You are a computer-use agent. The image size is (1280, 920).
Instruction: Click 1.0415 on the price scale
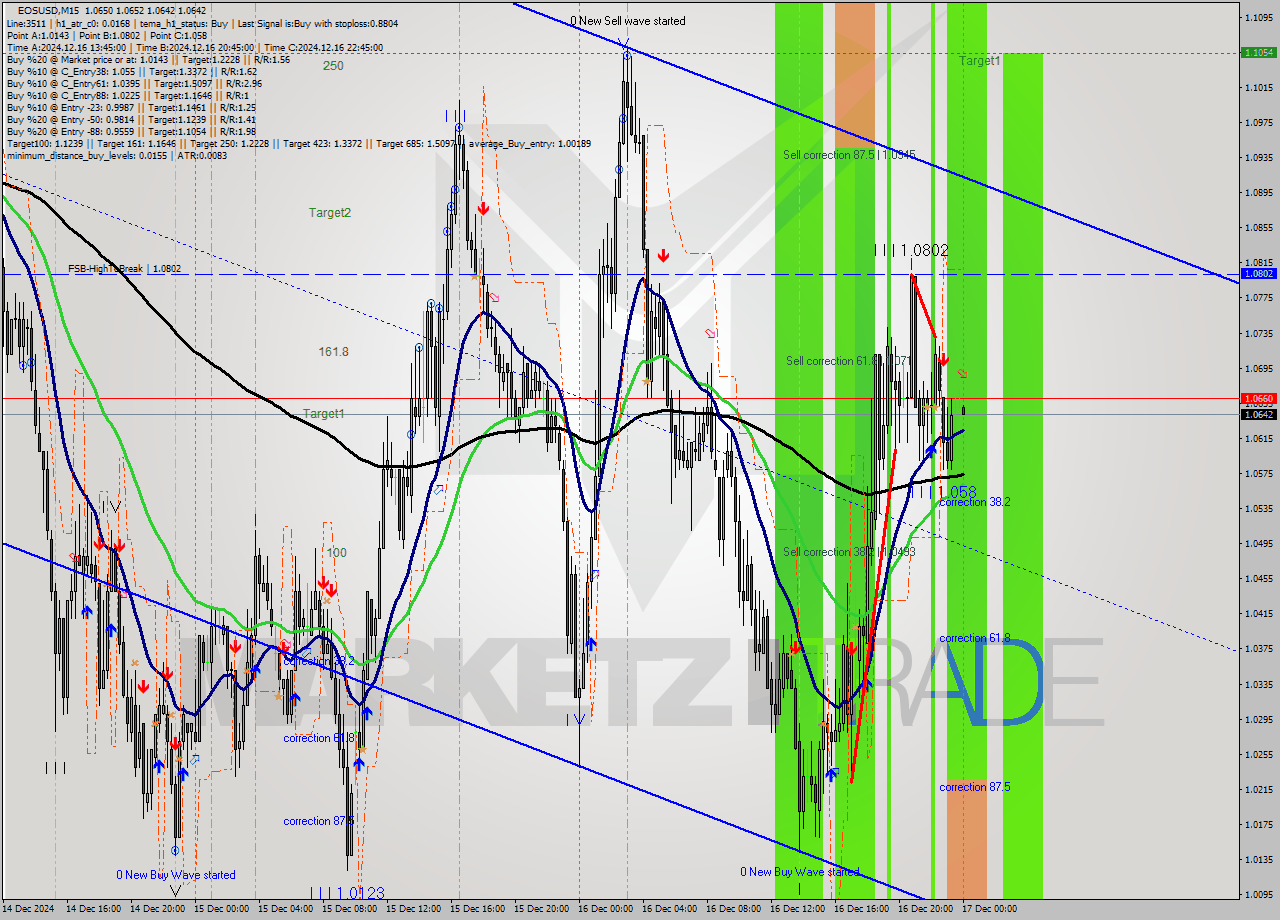coord(1257,613)
